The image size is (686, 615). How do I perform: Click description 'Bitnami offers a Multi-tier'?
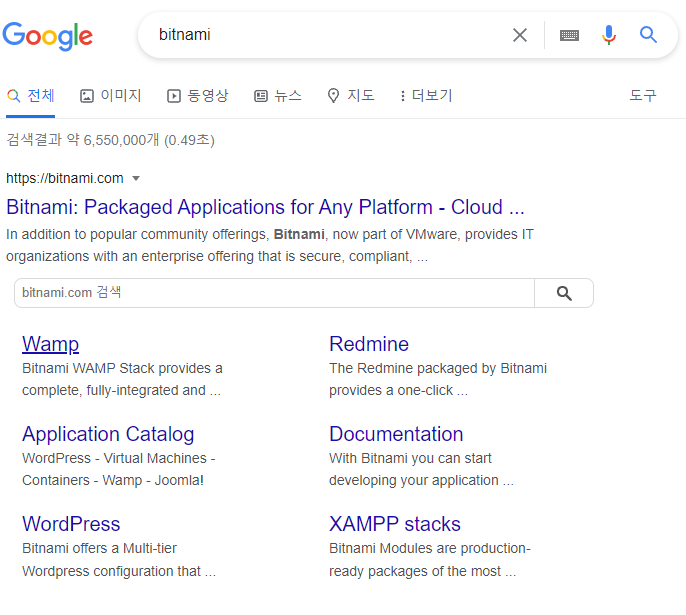click(x=99, y=548)
